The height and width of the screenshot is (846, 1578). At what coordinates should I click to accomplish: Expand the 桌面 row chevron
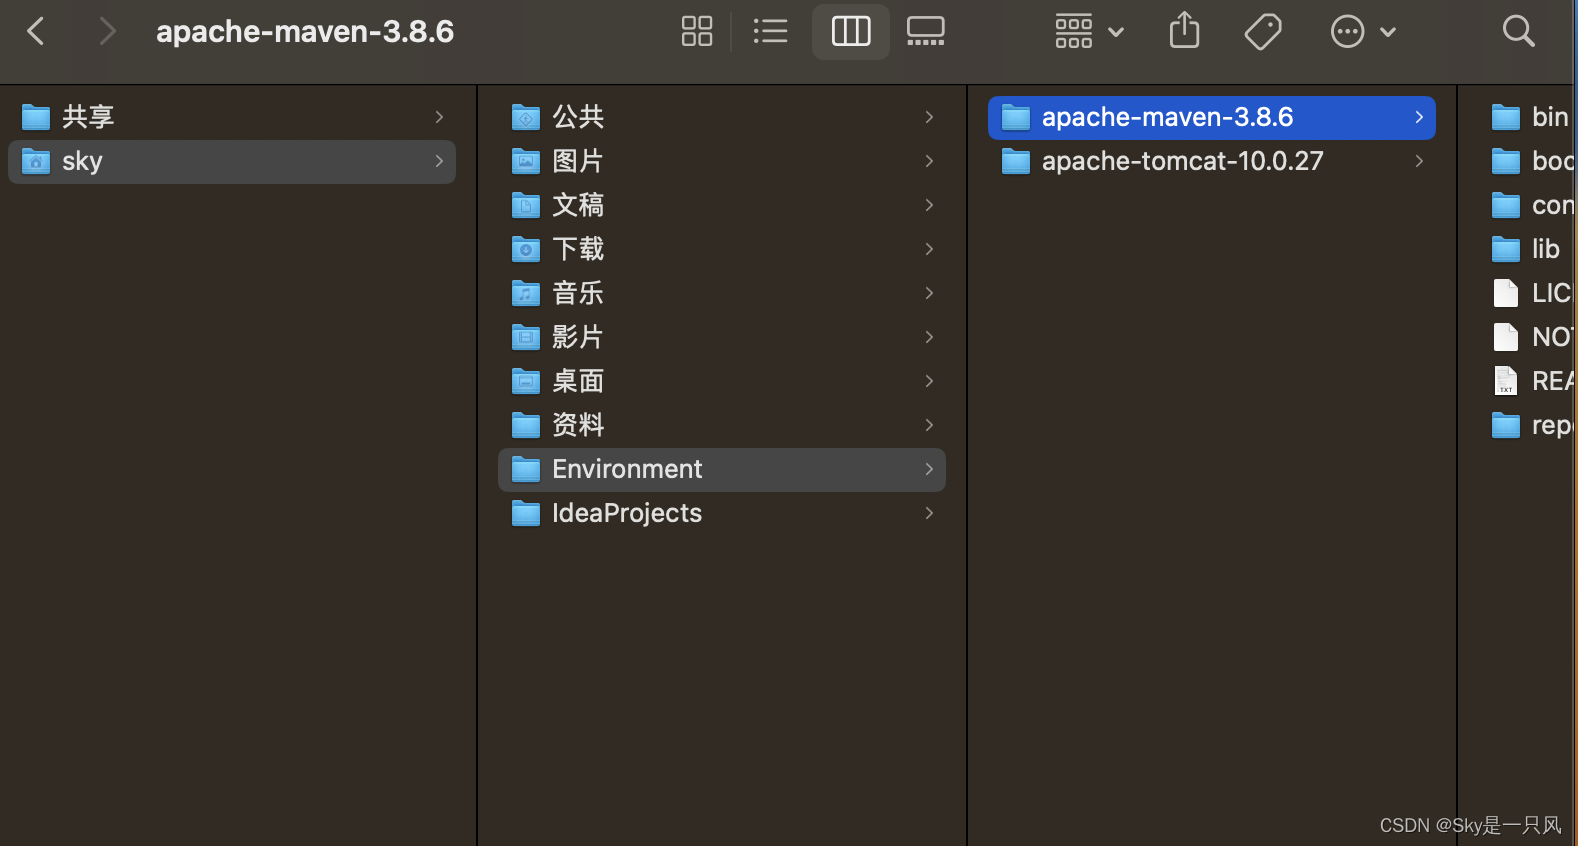pos(929,381)
